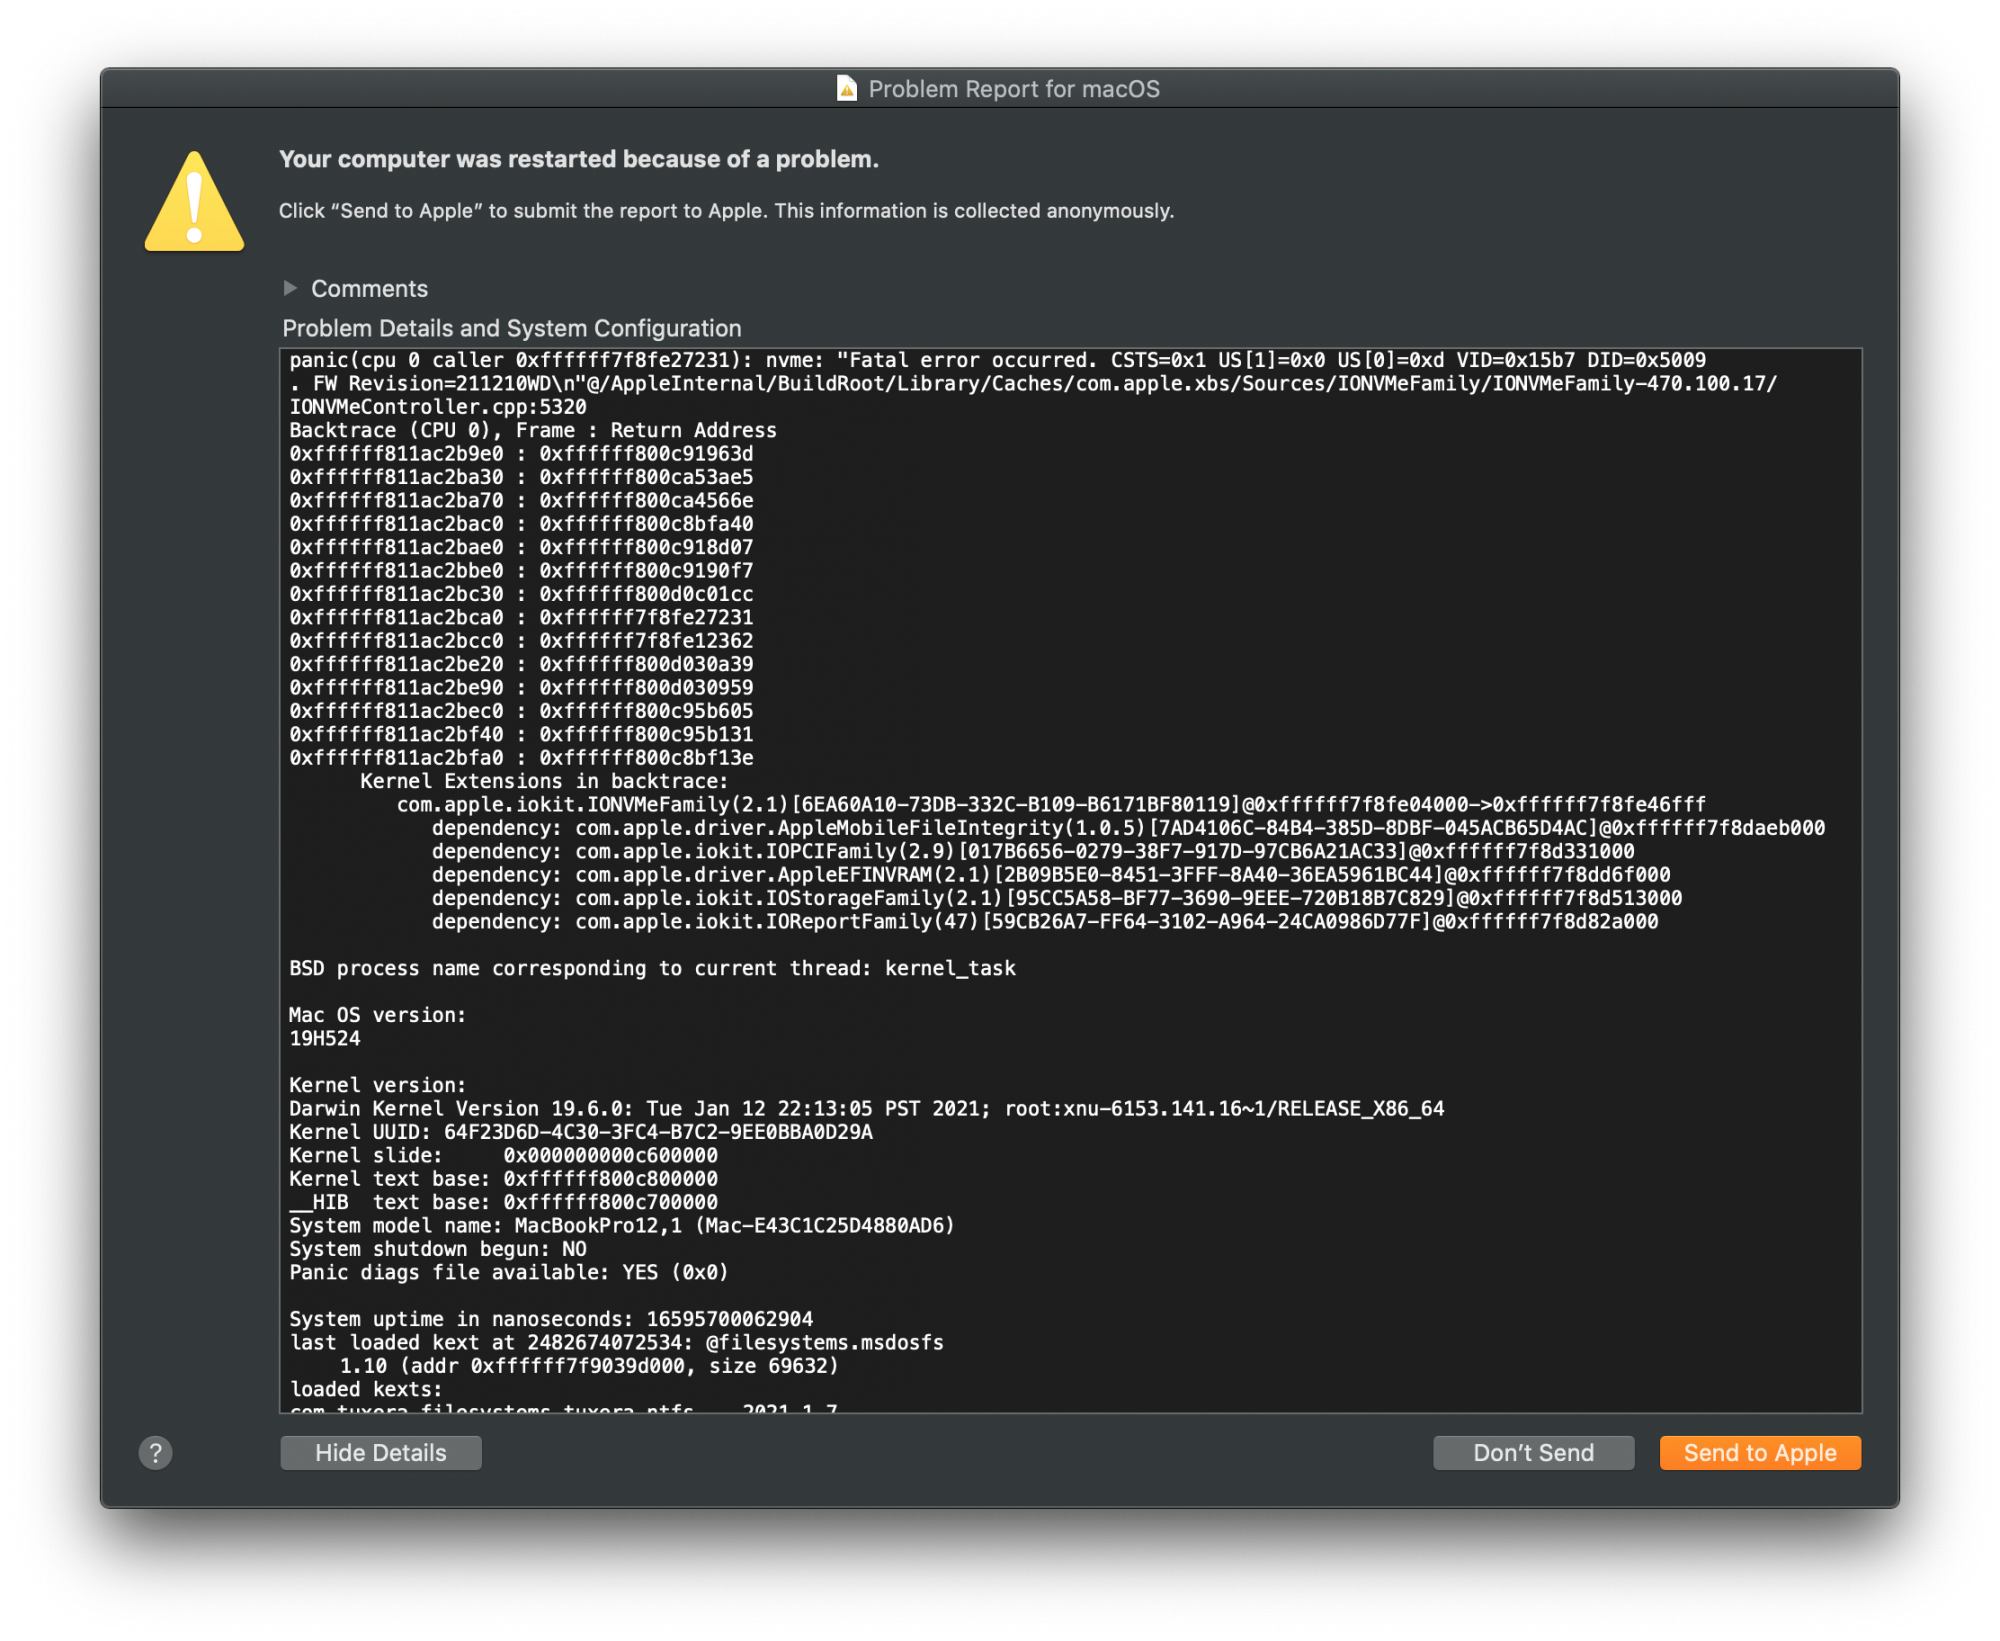Select the Problem Details and System Configuration heading
This screenshot has width=2000, height=1641.
[x=511, y=328]
